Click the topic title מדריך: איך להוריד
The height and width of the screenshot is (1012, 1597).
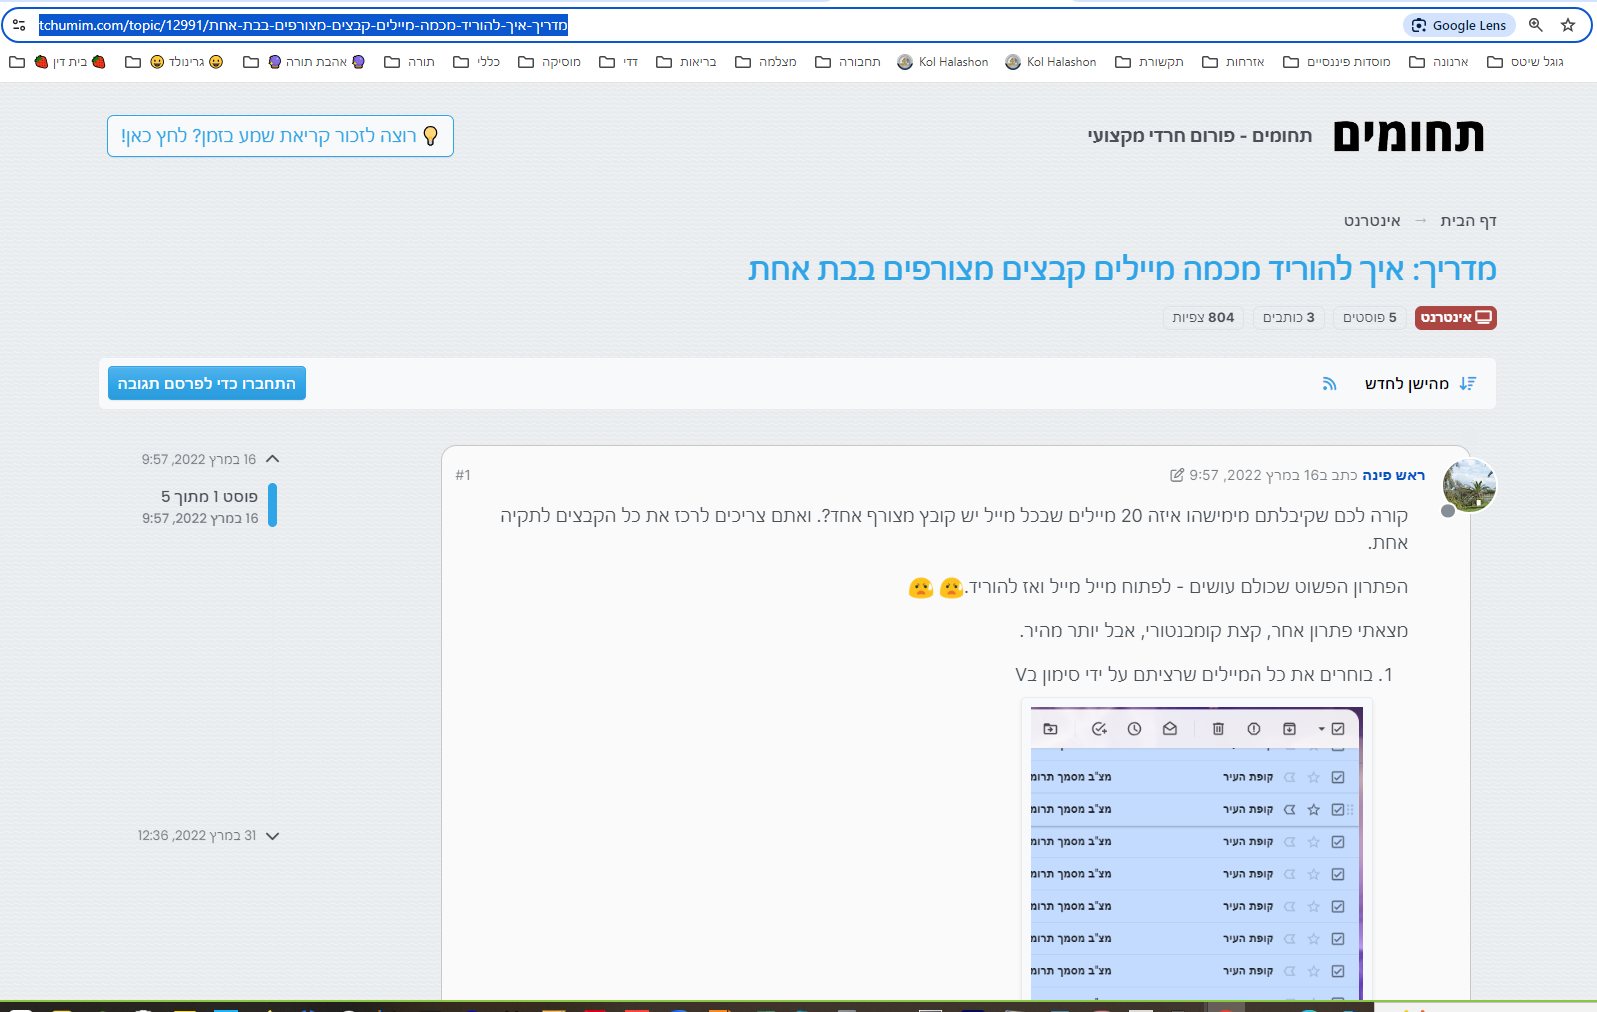tap(1122, 269)
